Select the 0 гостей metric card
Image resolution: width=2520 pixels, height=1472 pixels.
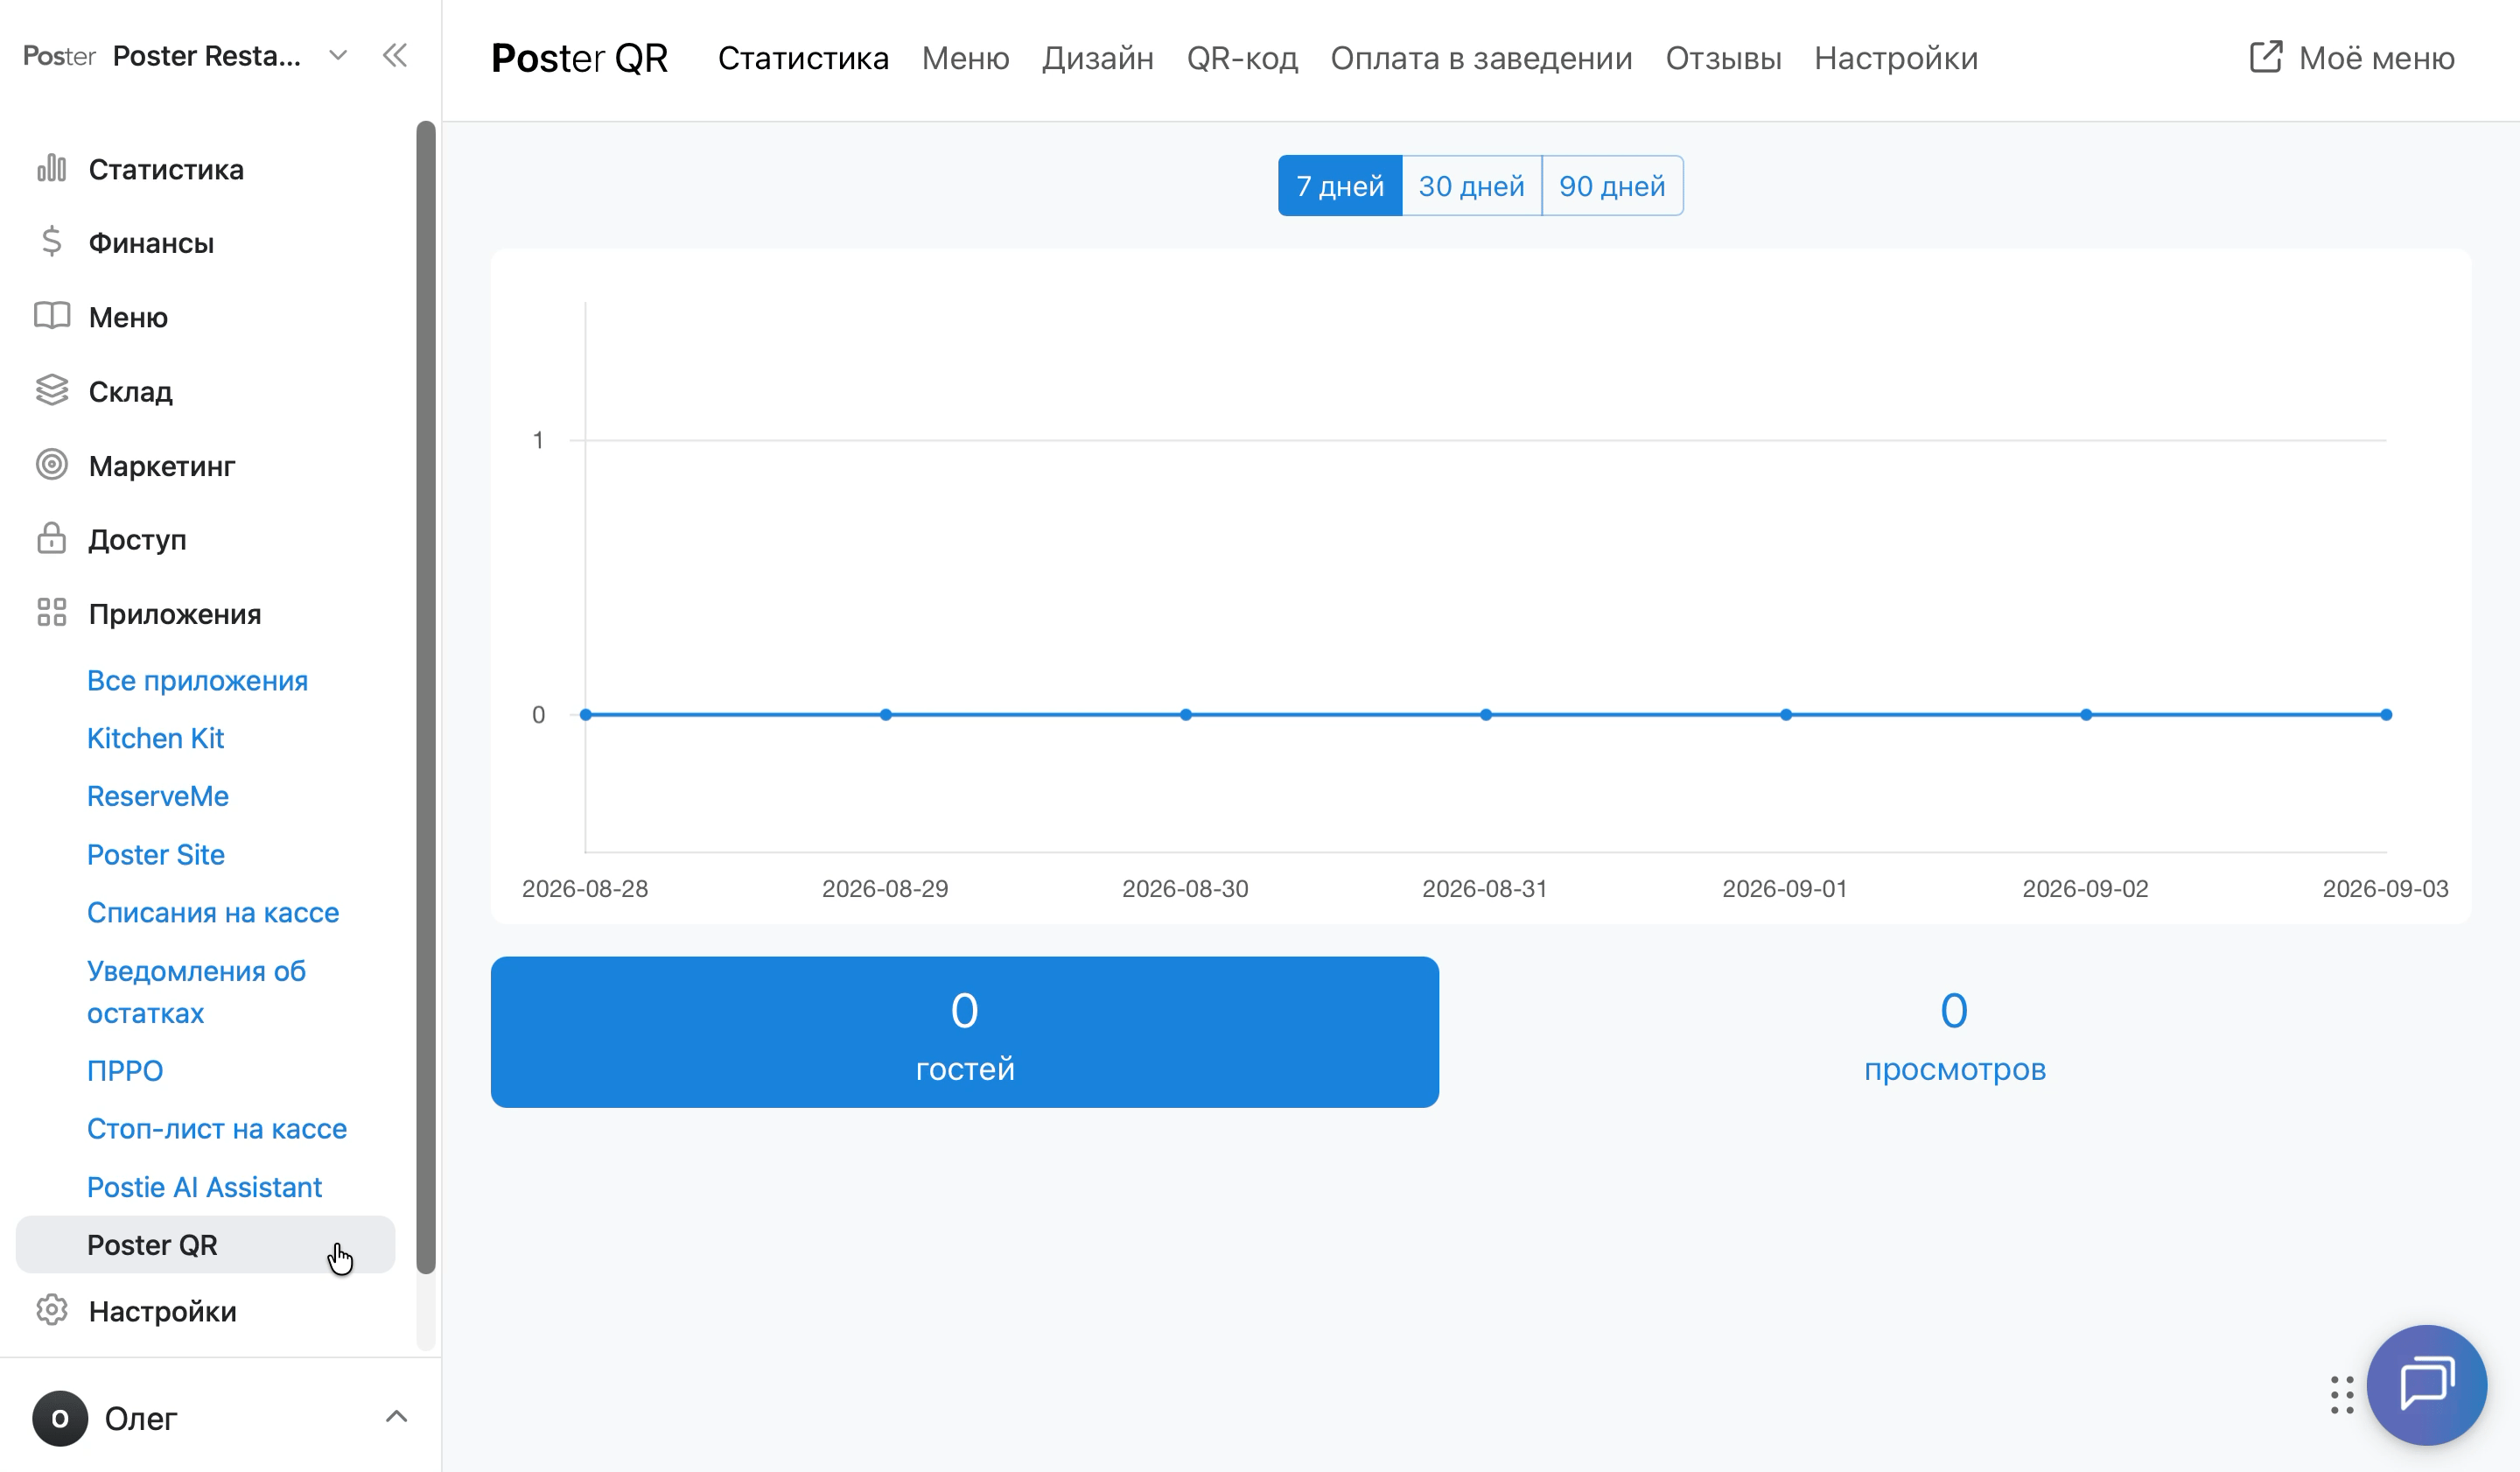pyautogui.click(x=965, y=1032)
